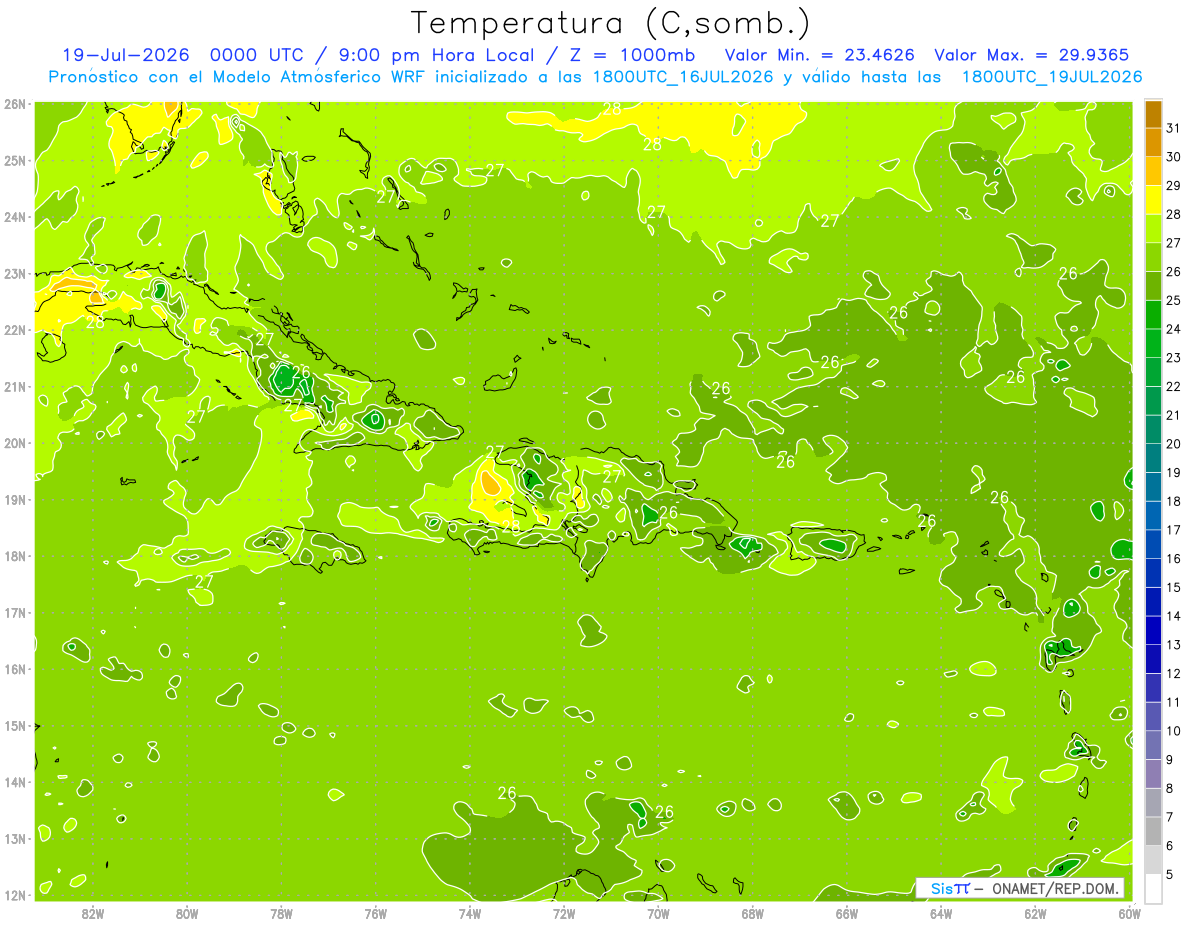Screen dimensions: 1200x927
Task: Click legend scale value 29
Action: pos(1173,186)
